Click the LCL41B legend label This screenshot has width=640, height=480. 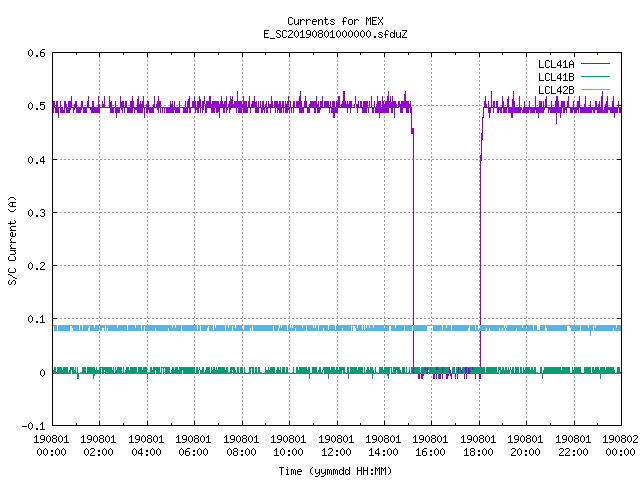pos(556,77)
